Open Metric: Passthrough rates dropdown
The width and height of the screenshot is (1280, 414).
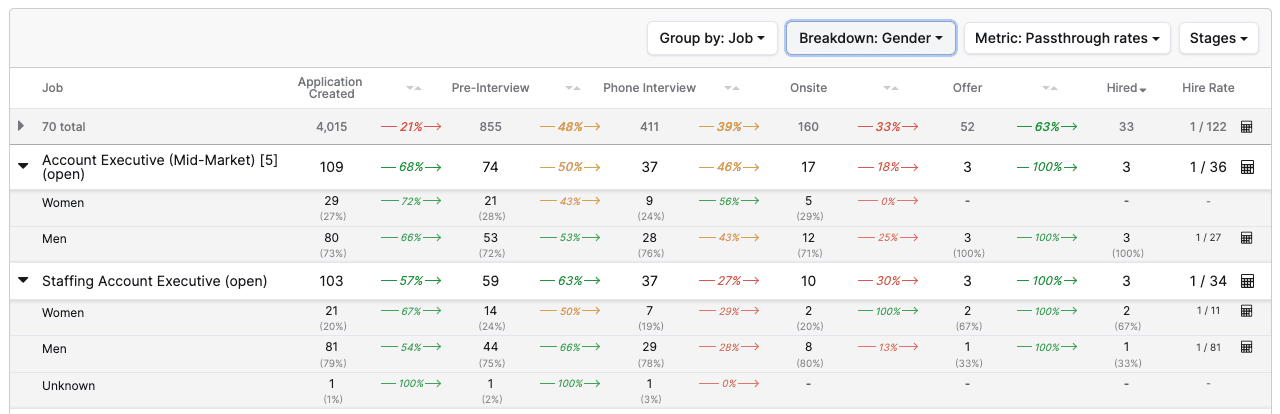pyautogui.click(x=1067, y=38)
